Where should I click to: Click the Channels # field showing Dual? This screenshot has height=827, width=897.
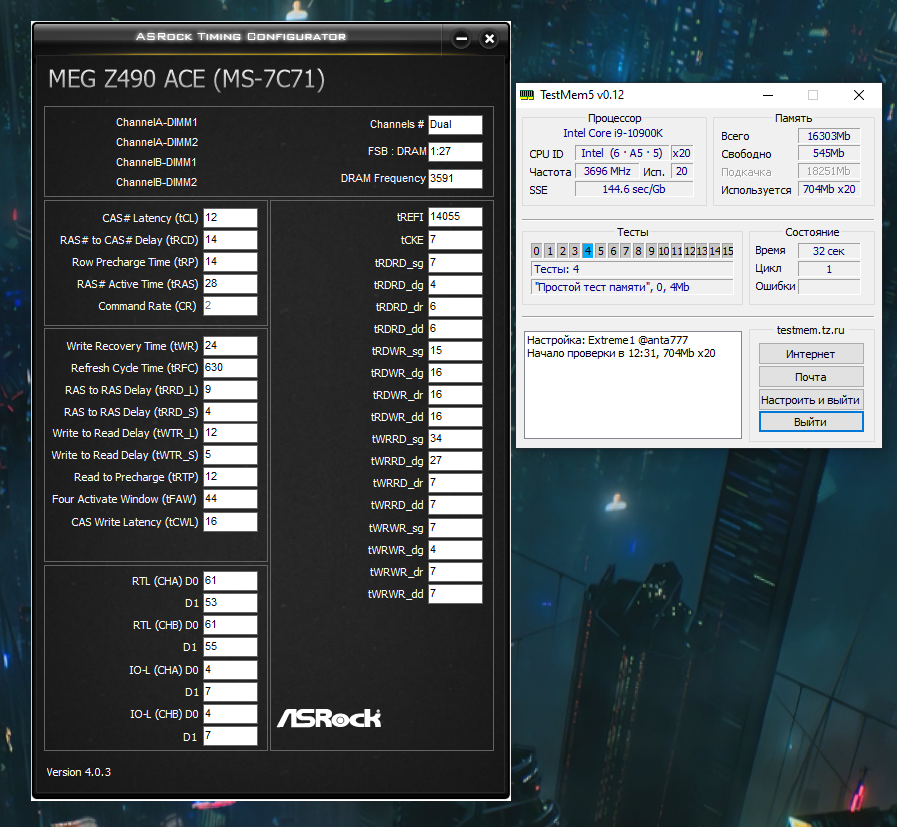coord(455,125)
